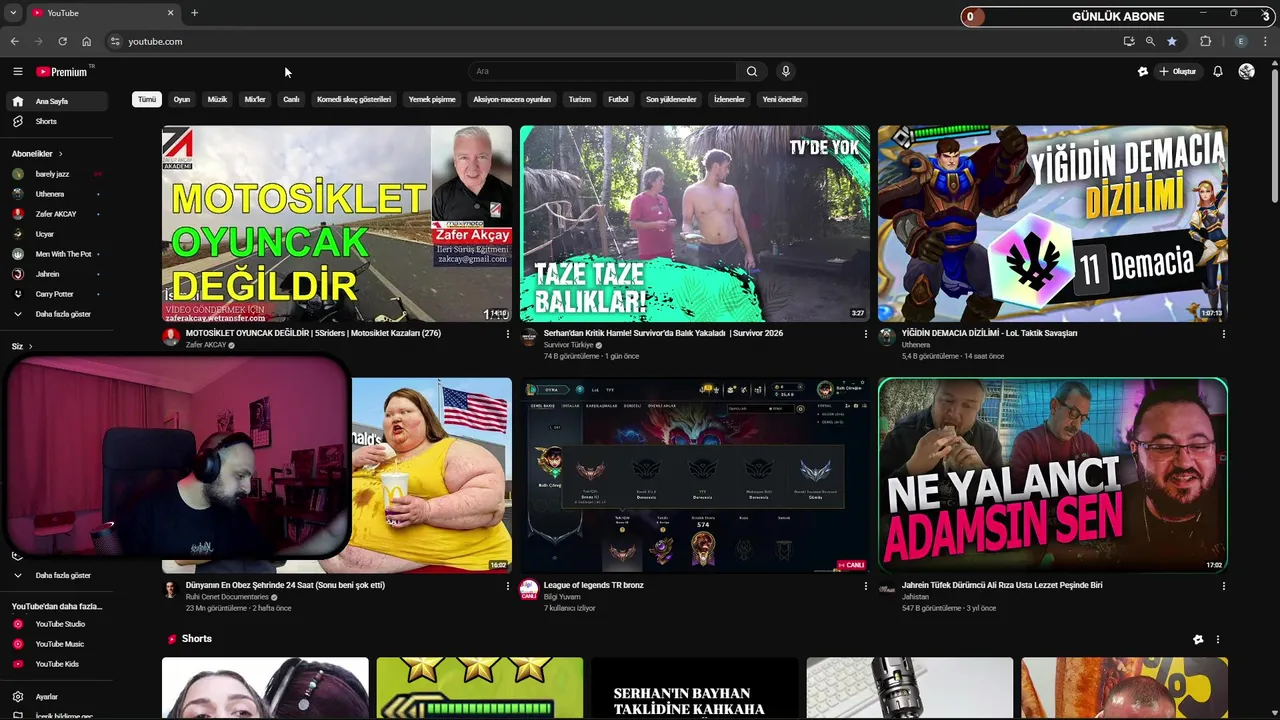Click the search magnifier button
This screenshot has width=1280, height=720.
coord(752,71)
